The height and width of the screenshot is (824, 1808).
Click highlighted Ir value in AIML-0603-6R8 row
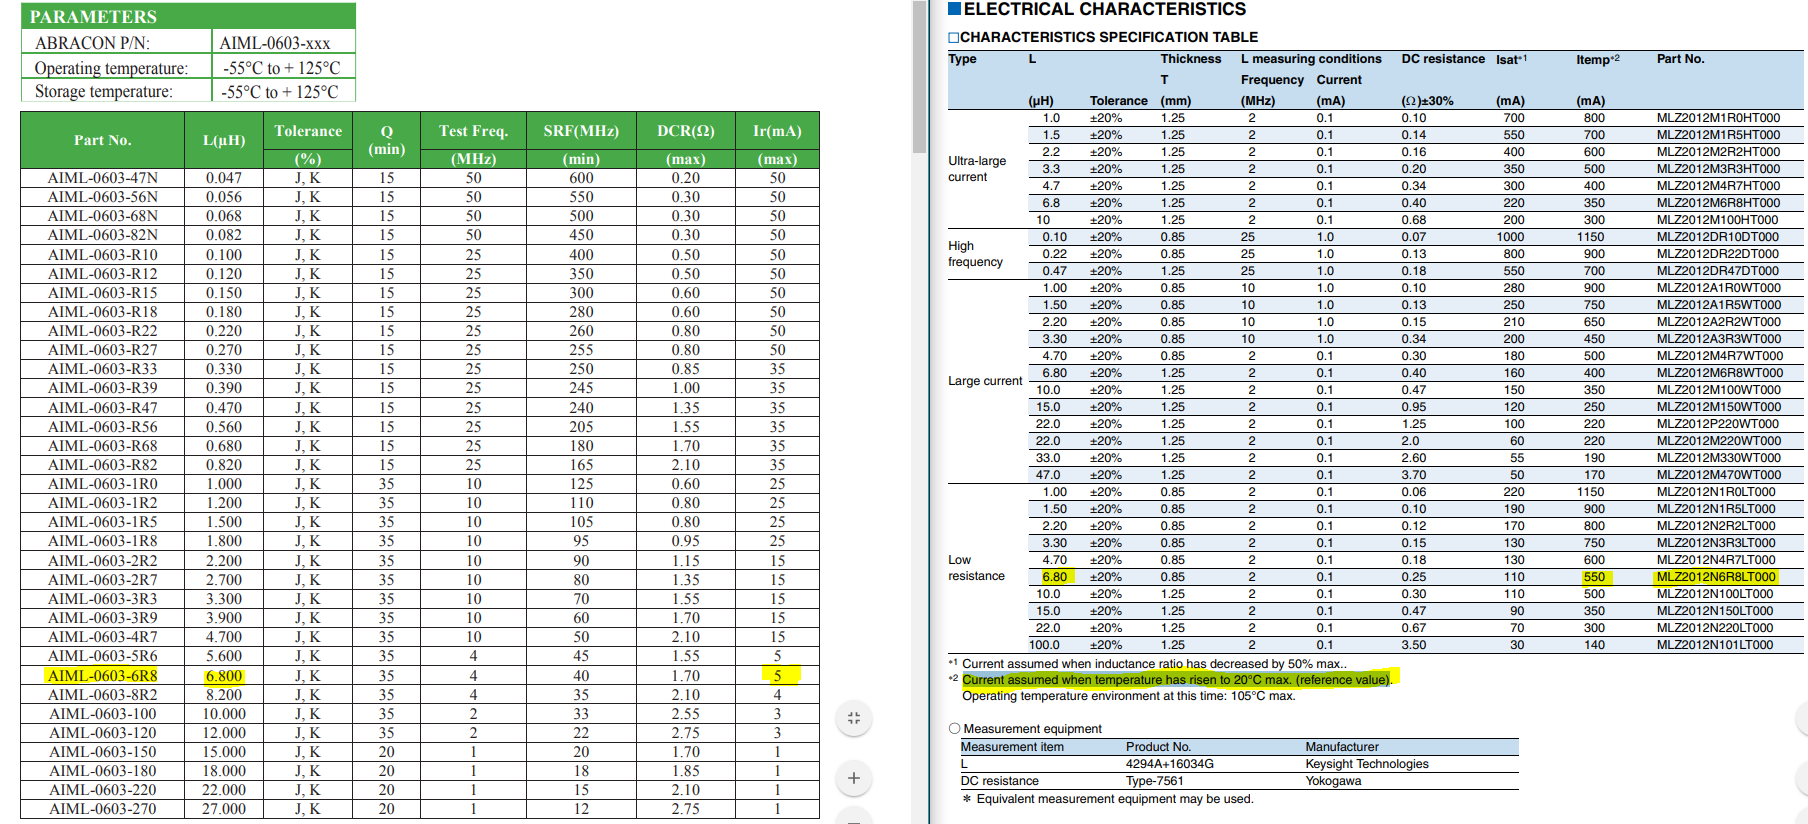777,675
